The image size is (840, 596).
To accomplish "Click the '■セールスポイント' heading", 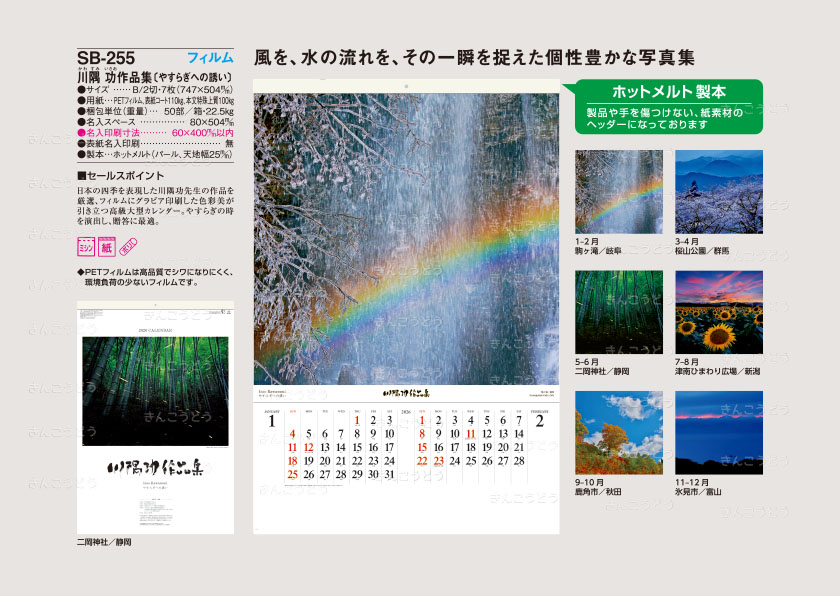I will click(x=121, y=176).
